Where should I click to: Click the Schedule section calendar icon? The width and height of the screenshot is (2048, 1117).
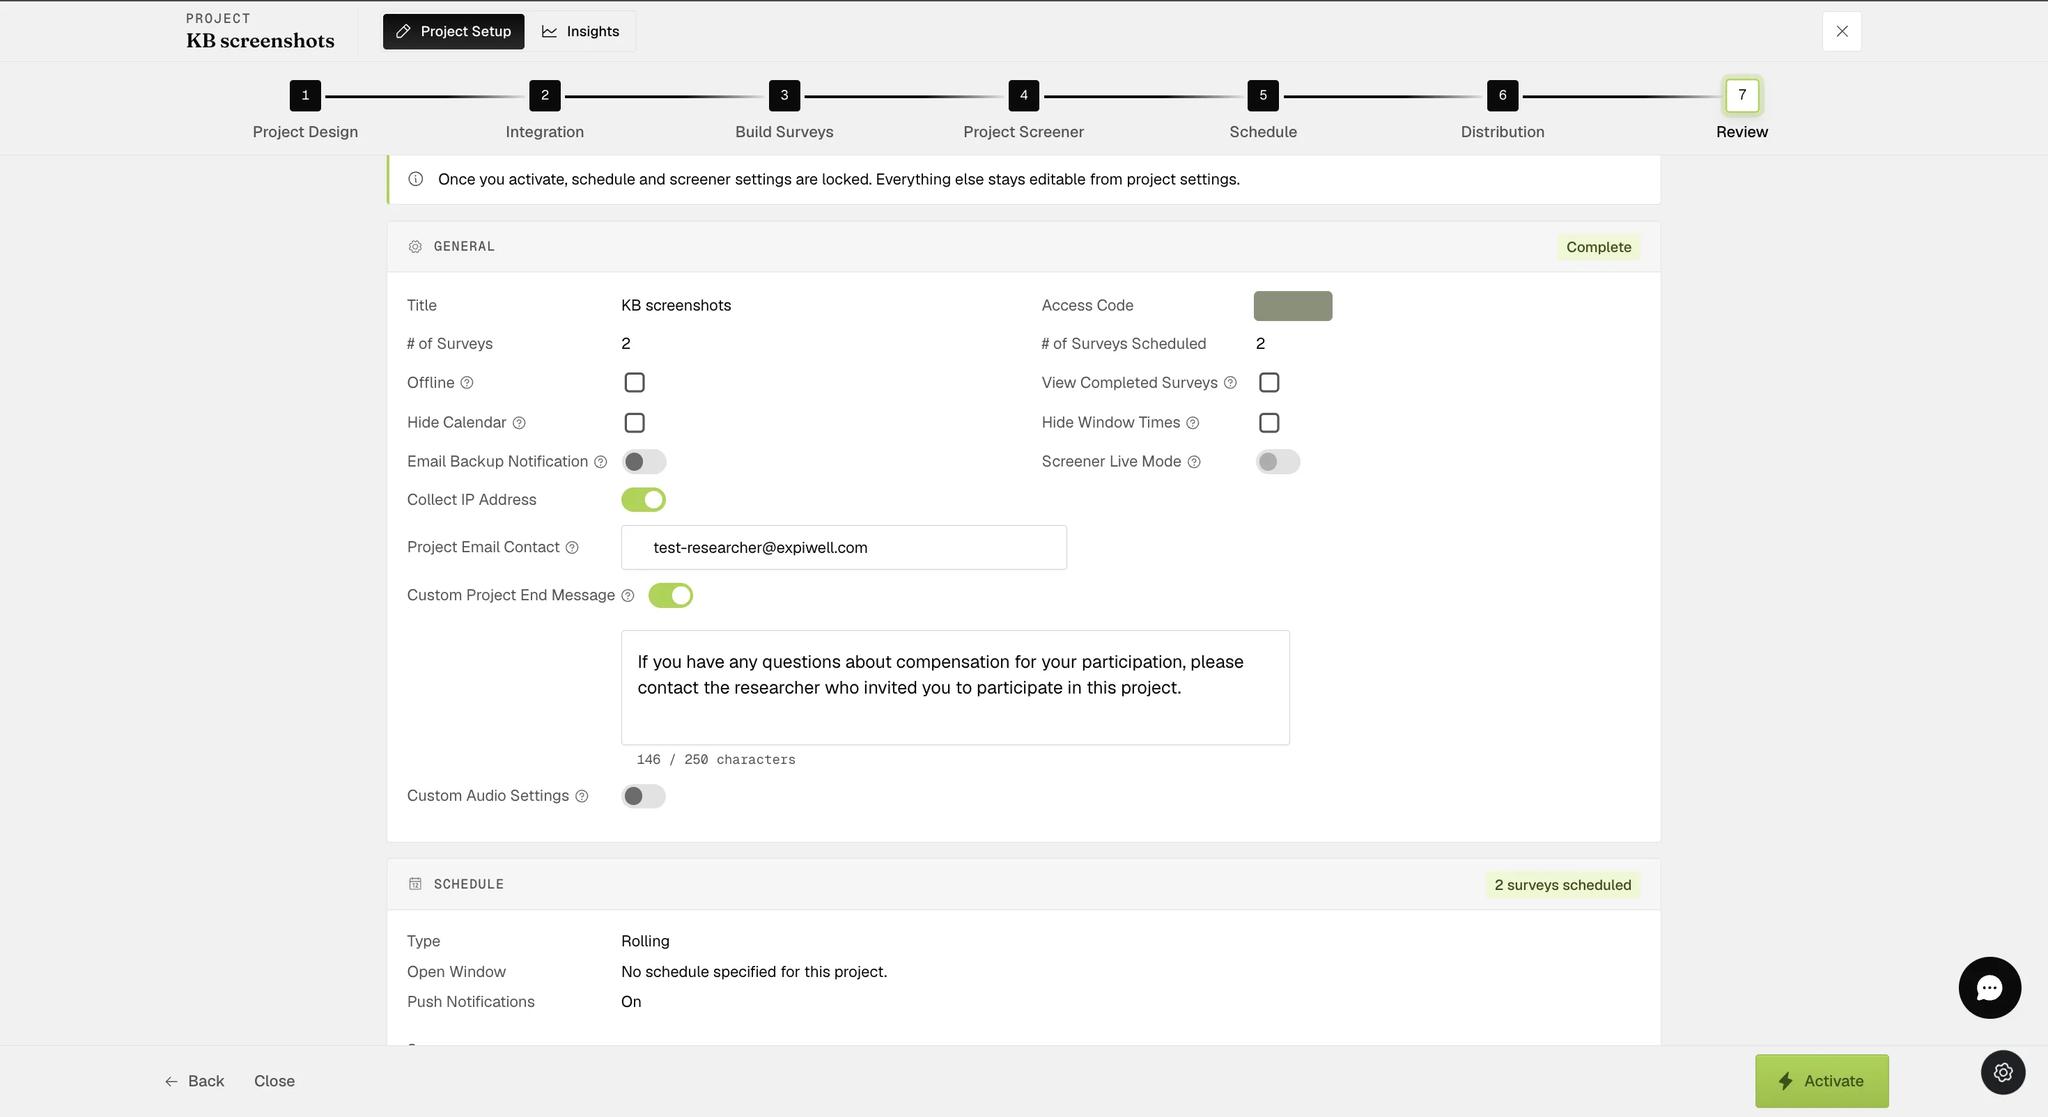tap(415, 884)
